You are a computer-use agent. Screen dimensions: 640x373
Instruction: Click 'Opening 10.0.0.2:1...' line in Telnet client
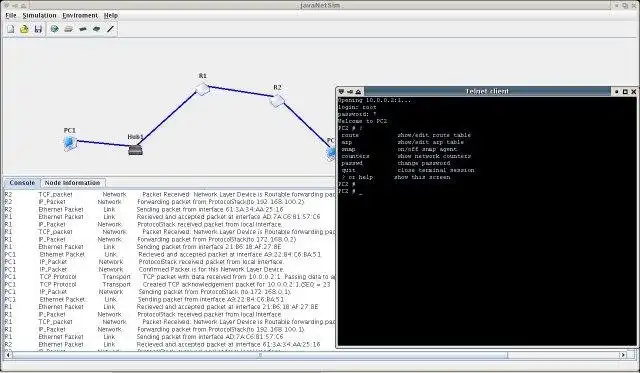(x=374, y=100)
